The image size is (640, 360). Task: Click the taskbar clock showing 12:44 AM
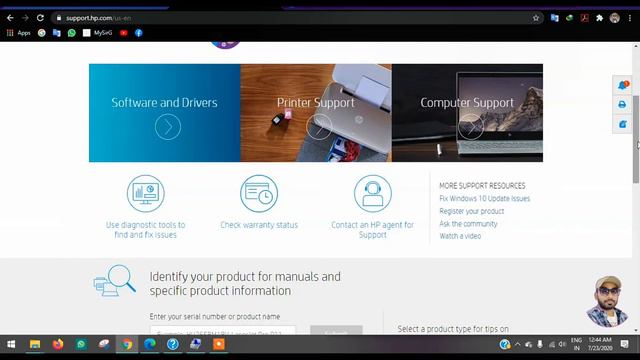point(600,344)
